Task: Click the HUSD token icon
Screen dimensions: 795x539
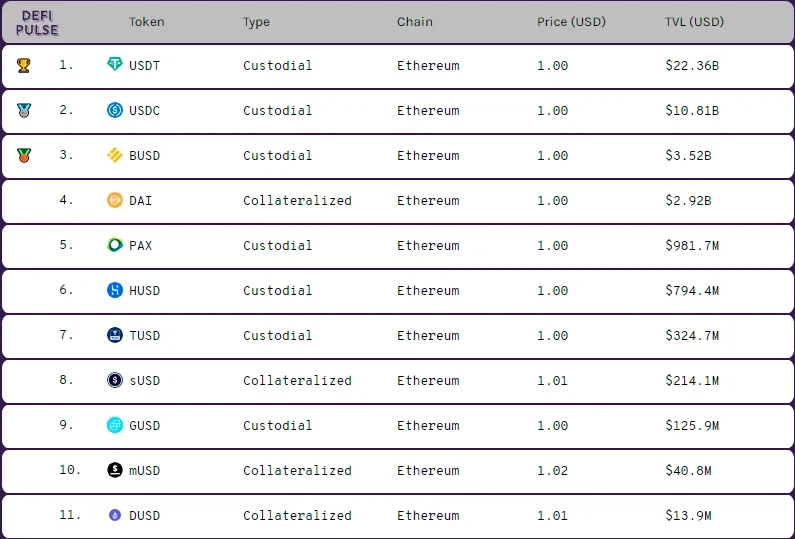Action: [x=115, y=290]
